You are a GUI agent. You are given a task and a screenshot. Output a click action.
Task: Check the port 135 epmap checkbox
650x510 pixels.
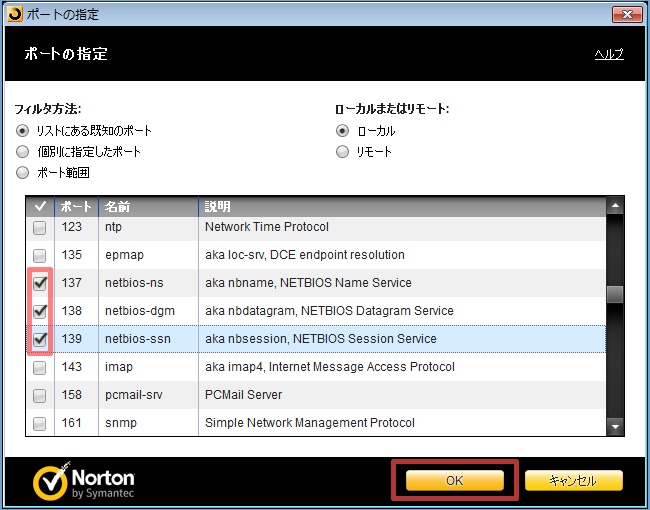point(40,255)
